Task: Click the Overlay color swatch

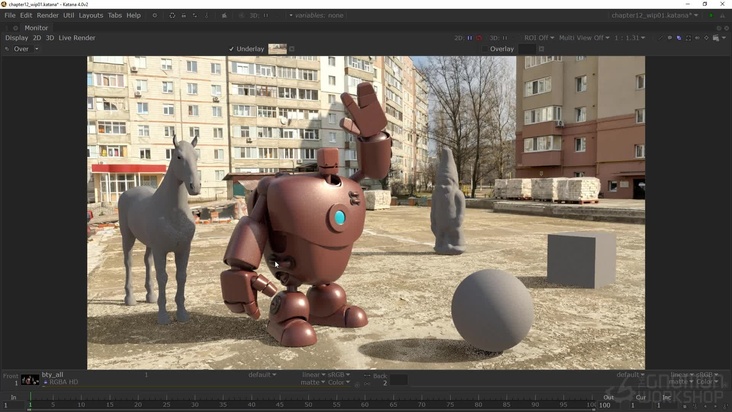Action: click(526, 49)
